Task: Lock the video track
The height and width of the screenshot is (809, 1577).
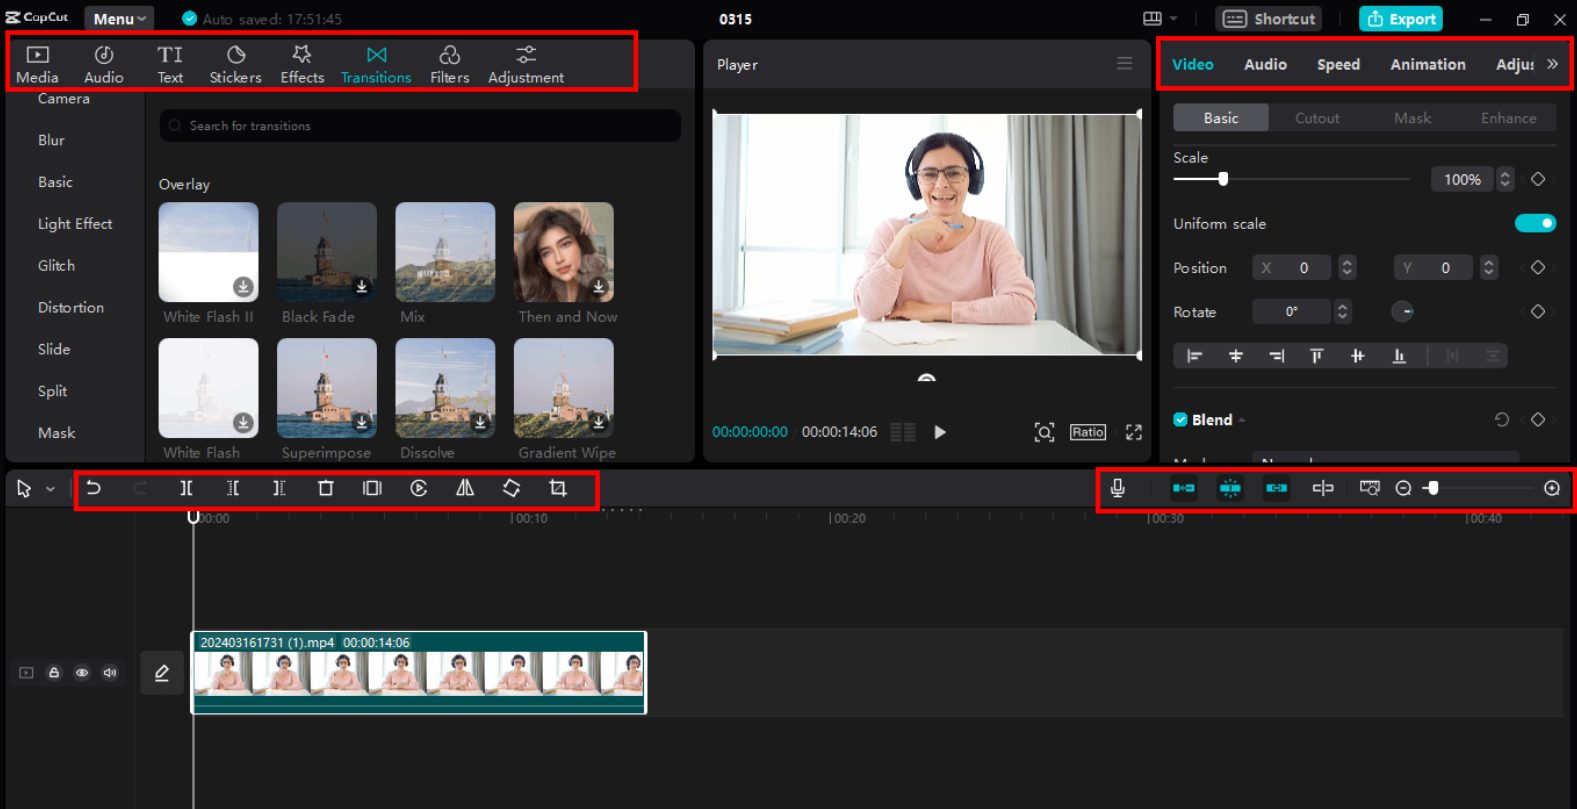Action: pyautogui.click(x=54, y=673)
